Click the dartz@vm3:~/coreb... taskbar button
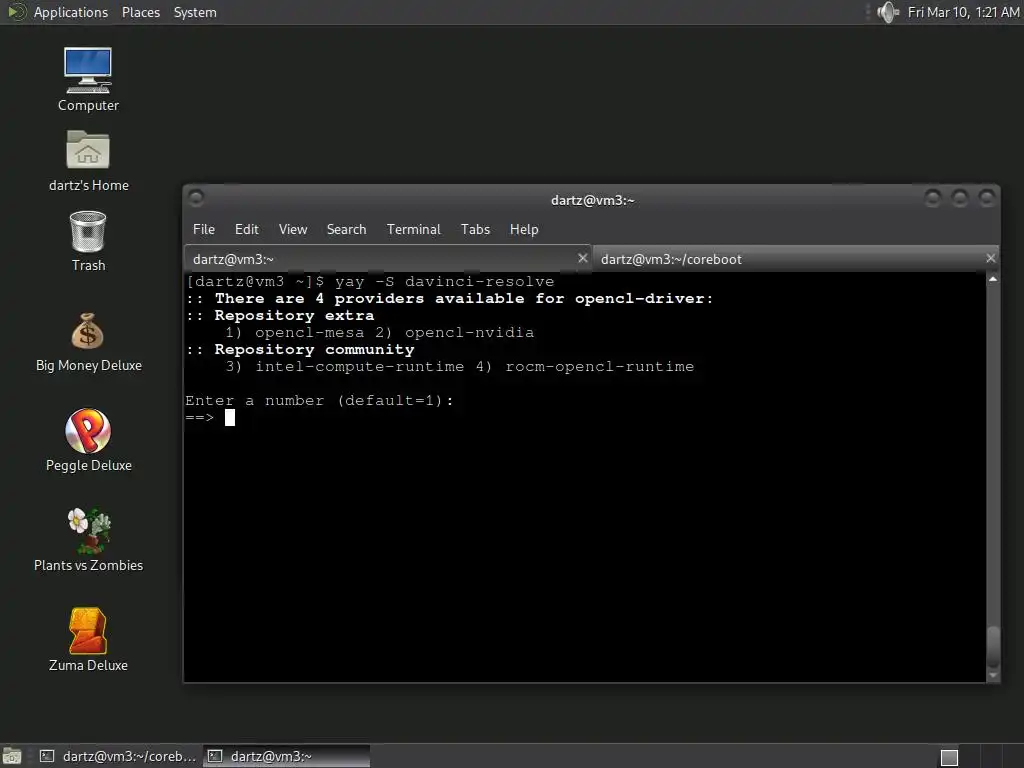Viewport: 1024px width, 768px height. (x=117, y=756)
